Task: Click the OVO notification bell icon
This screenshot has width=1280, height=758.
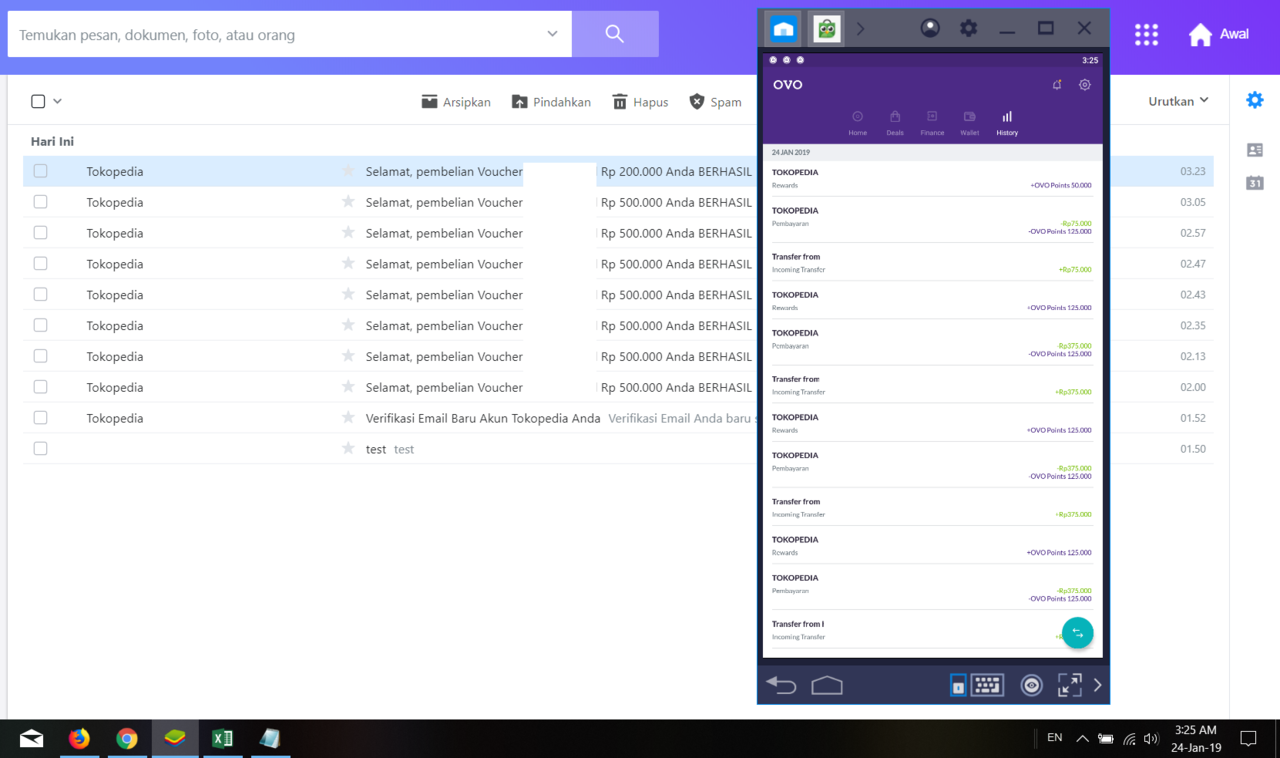Action: coord(1057,85)
